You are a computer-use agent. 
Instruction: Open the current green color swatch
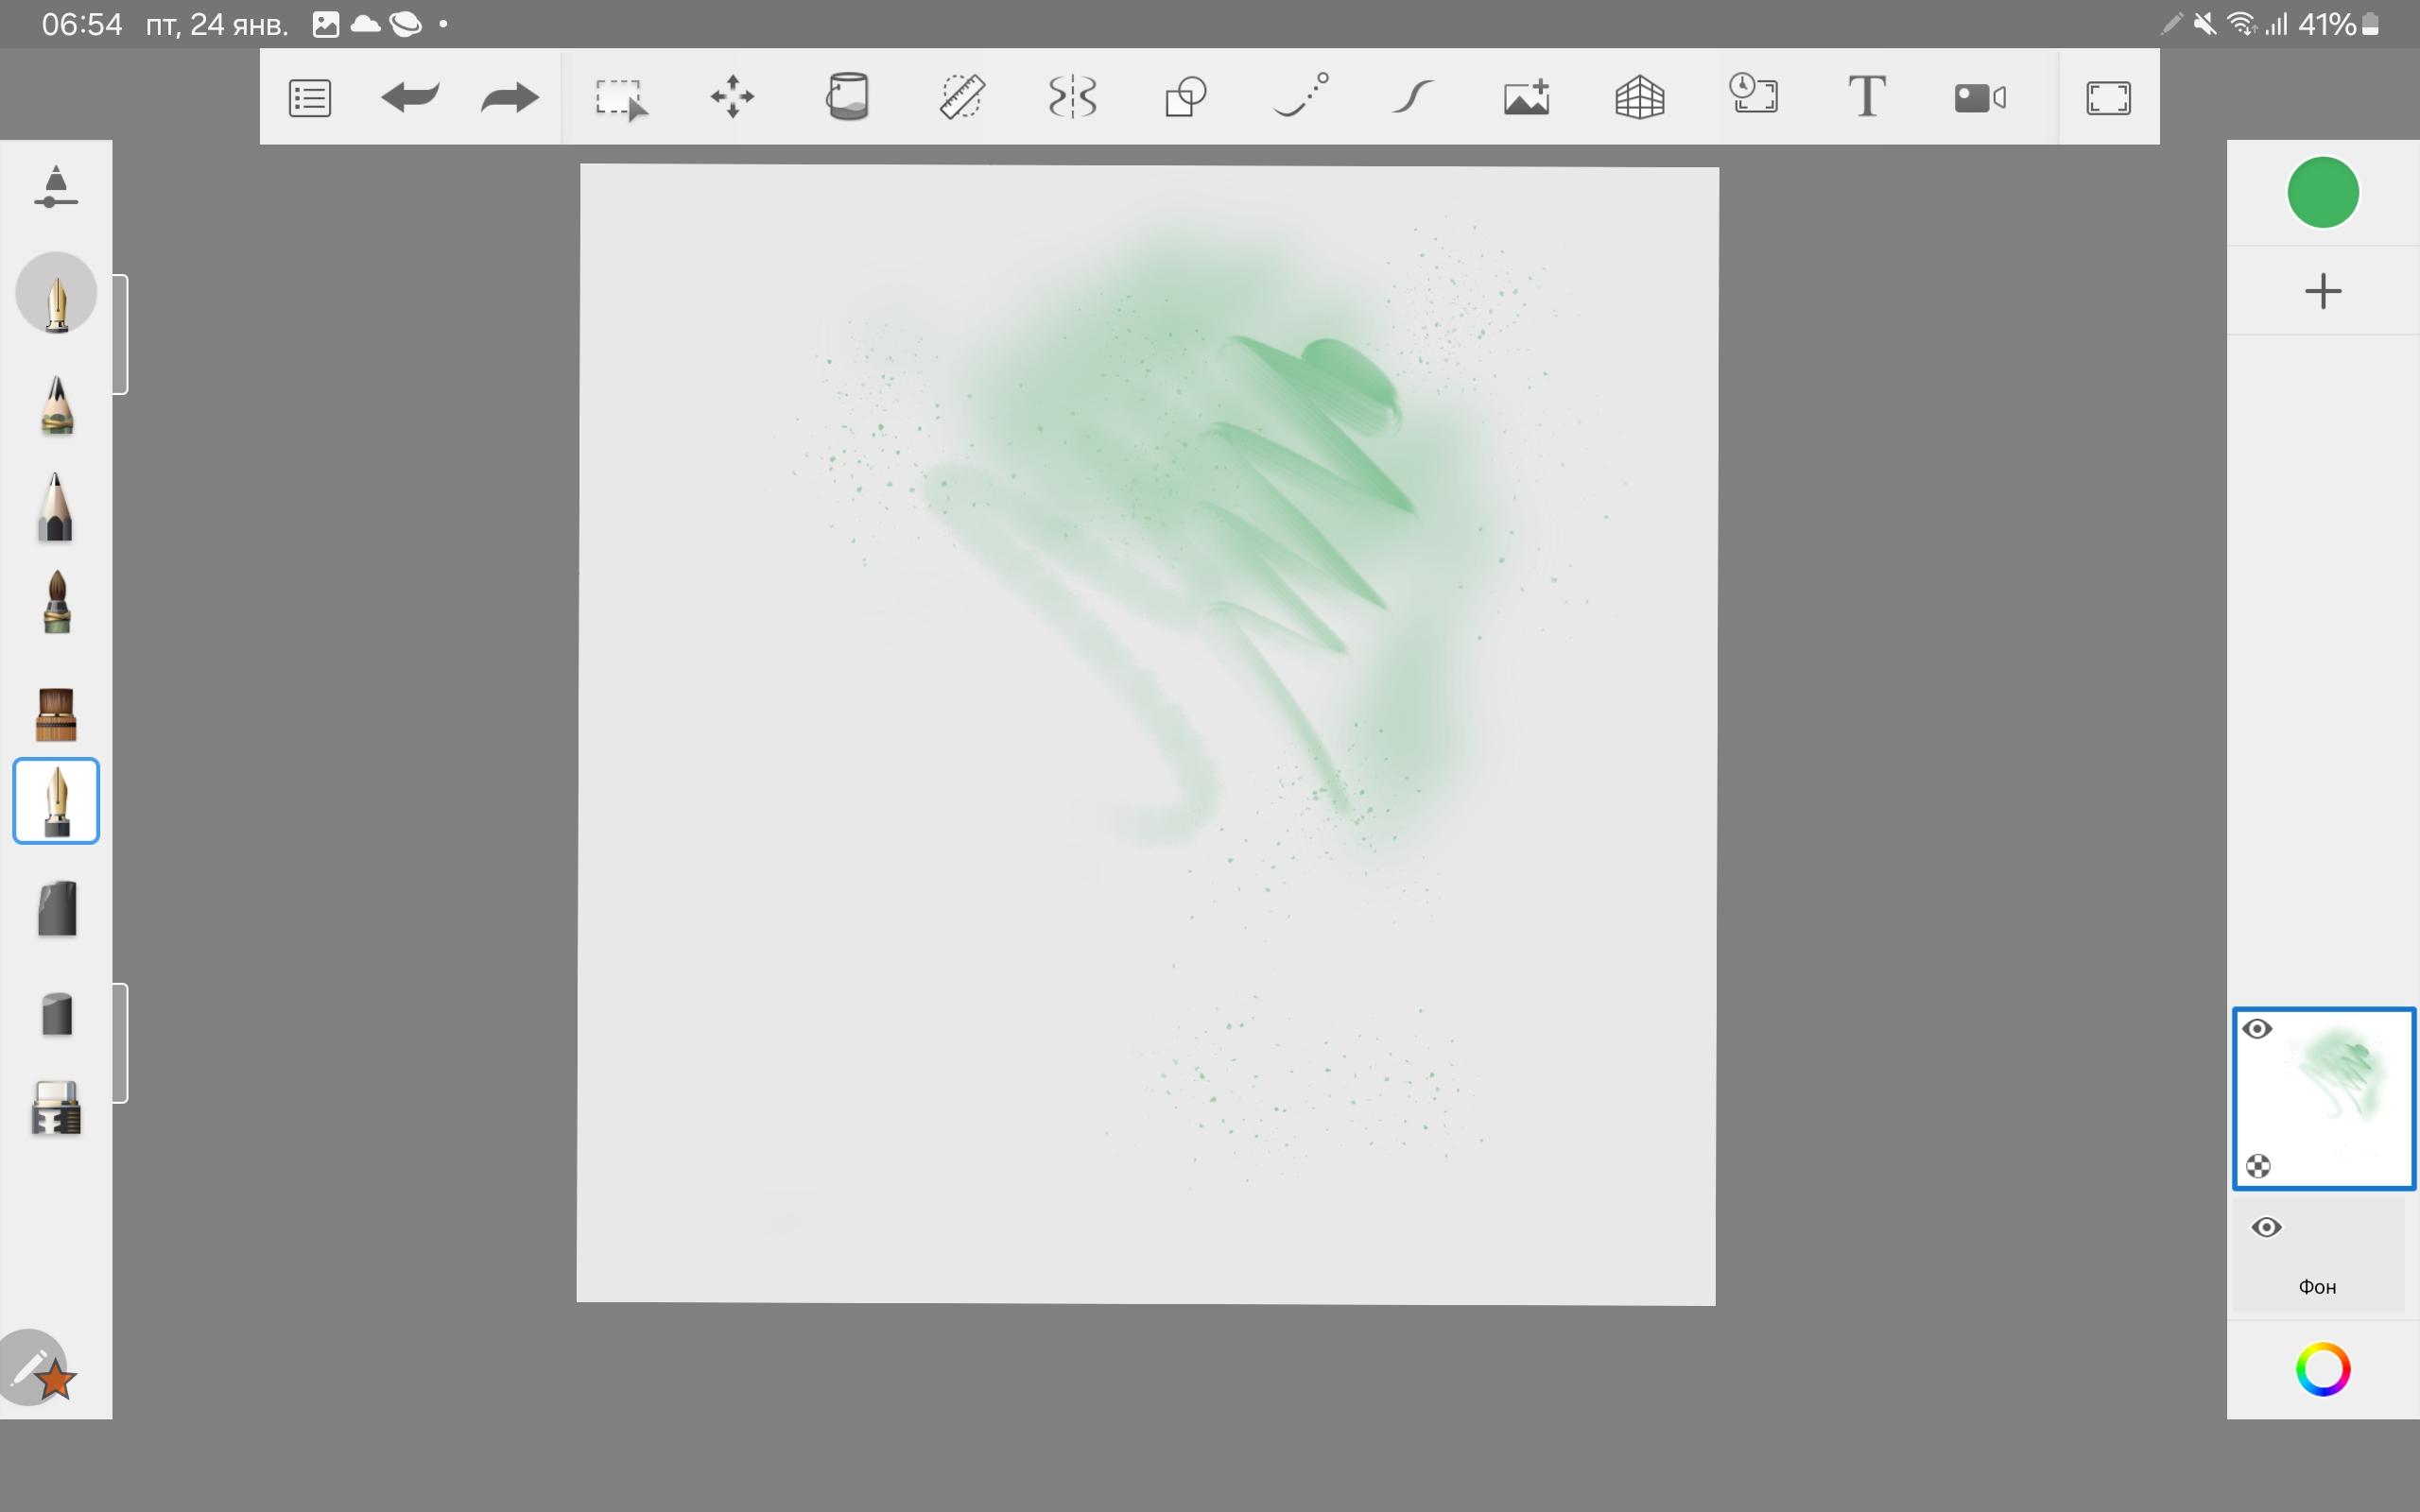click(2322, 193)
